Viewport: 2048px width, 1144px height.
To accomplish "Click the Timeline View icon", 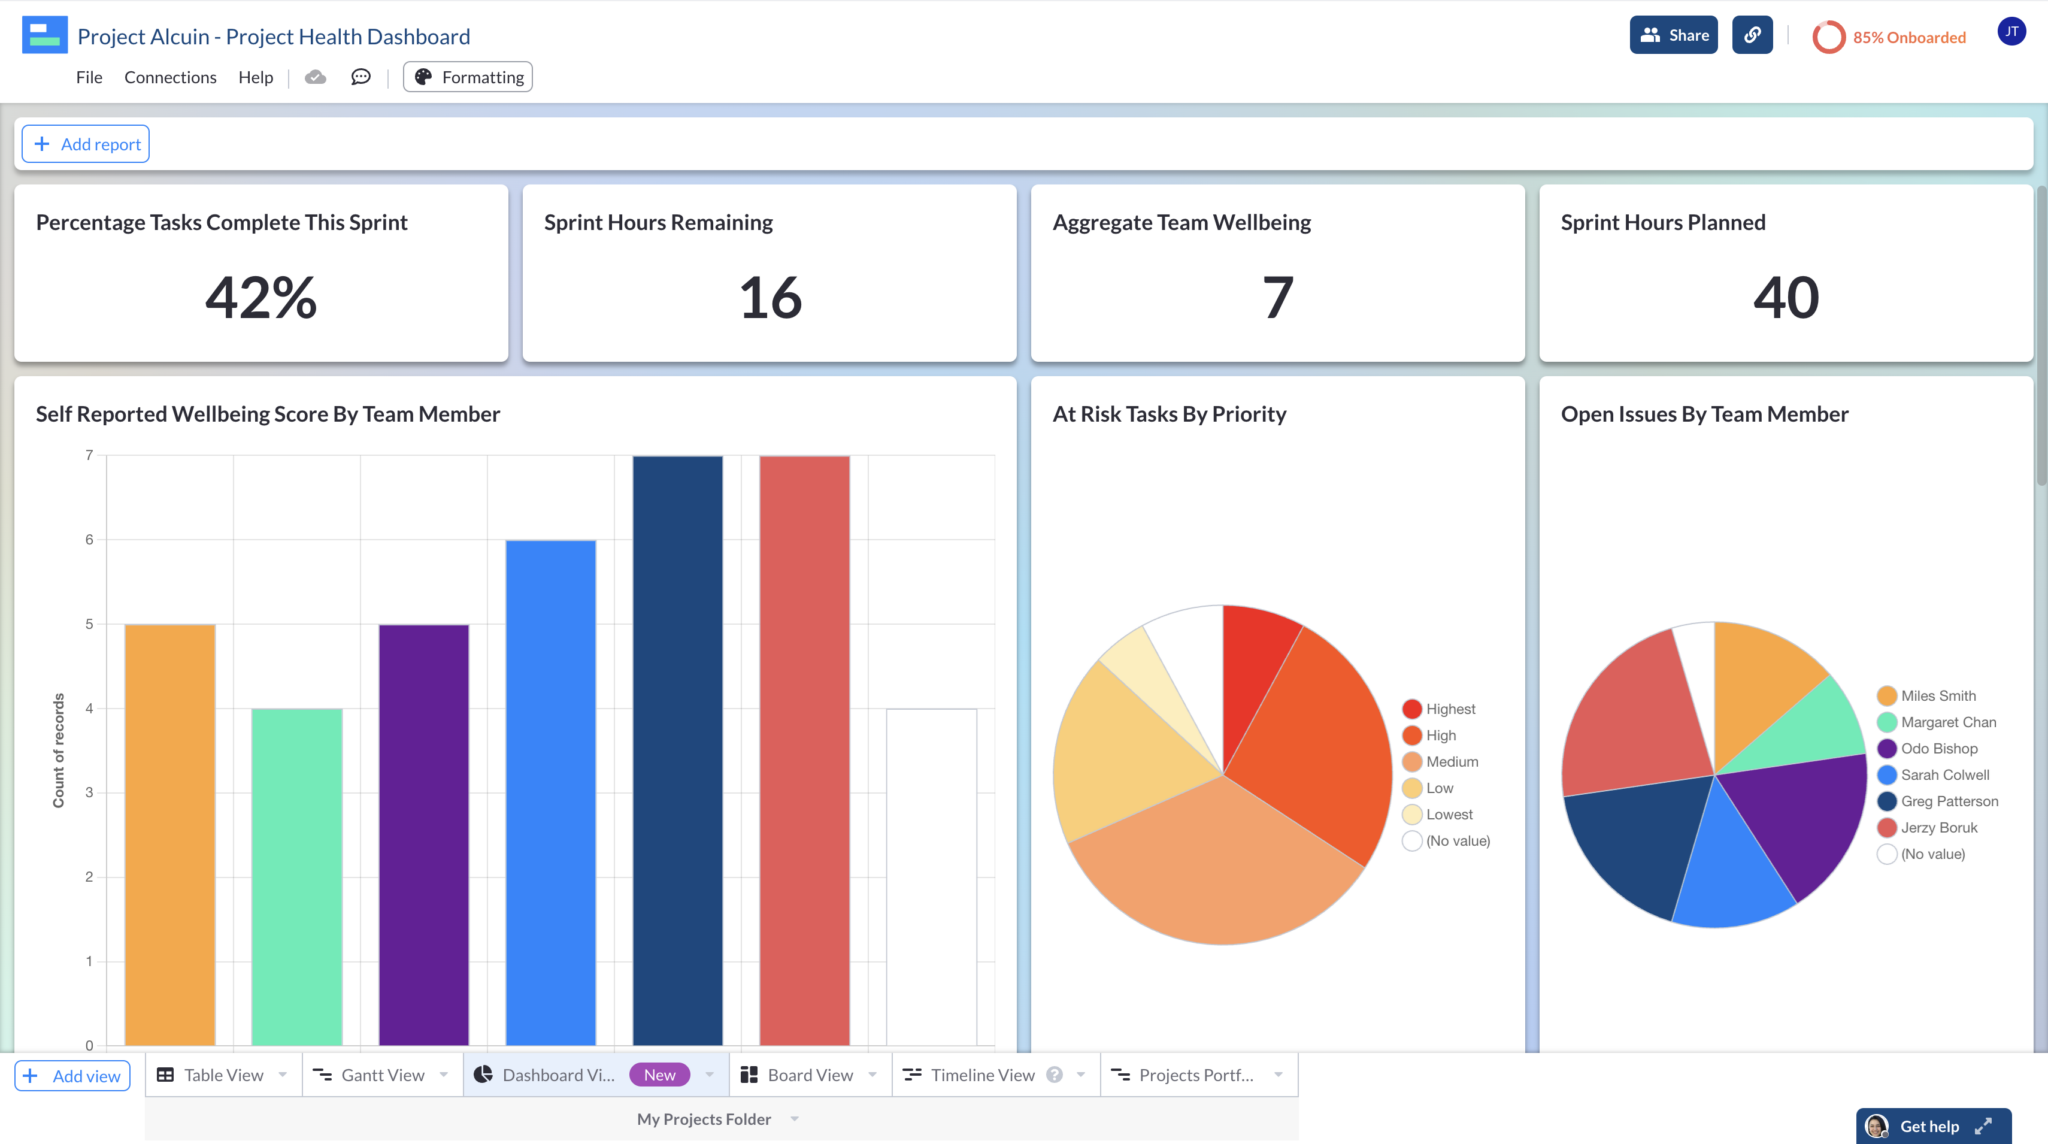I will coord(912,1075).
